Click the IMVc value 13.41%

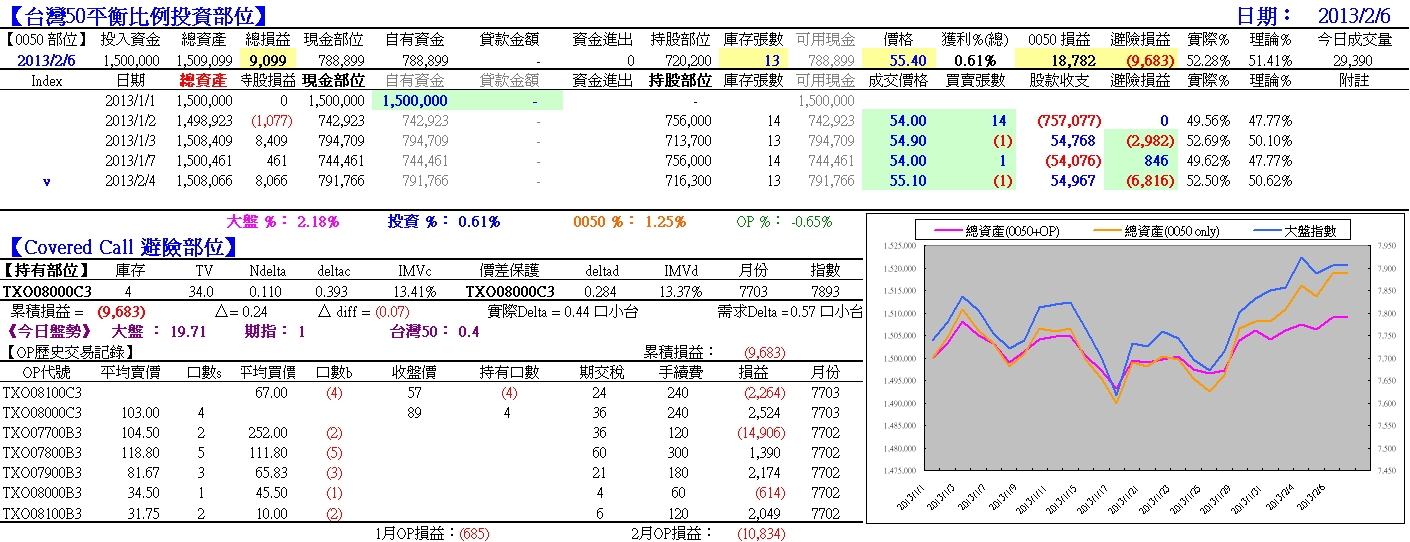416,291
